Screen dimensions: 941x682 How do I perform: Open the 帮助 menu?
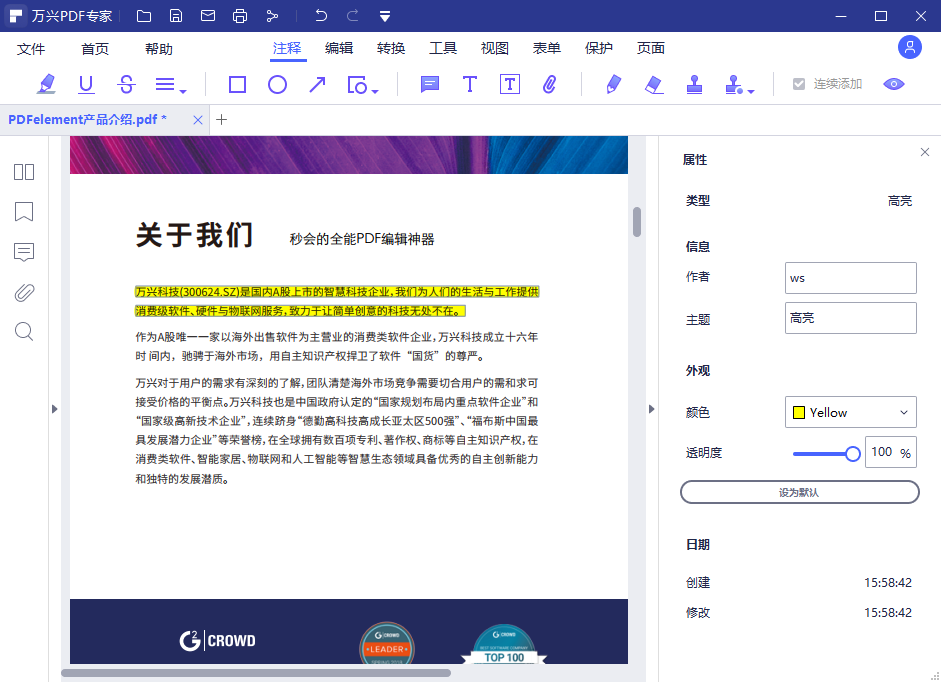pos(159,49)
